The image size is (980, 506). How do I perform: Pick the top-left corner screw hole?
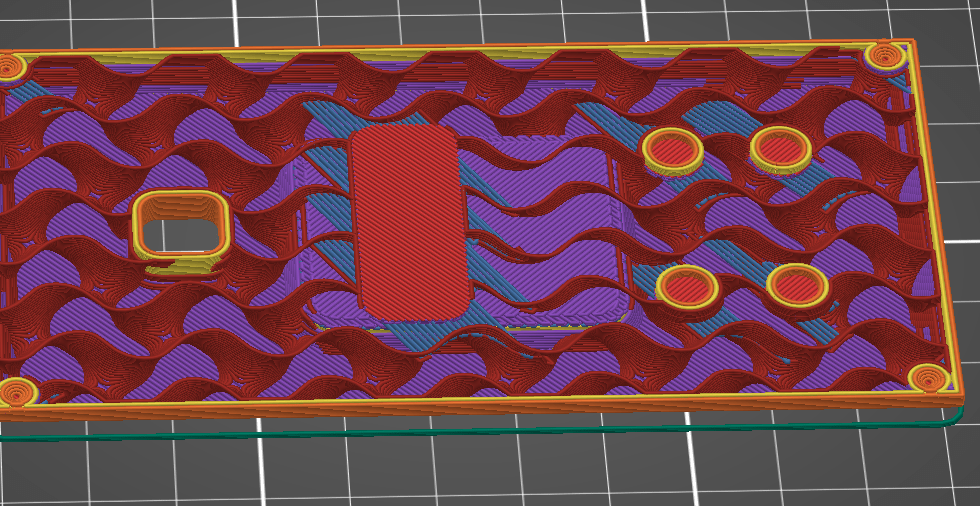click(x=8, y=68)
